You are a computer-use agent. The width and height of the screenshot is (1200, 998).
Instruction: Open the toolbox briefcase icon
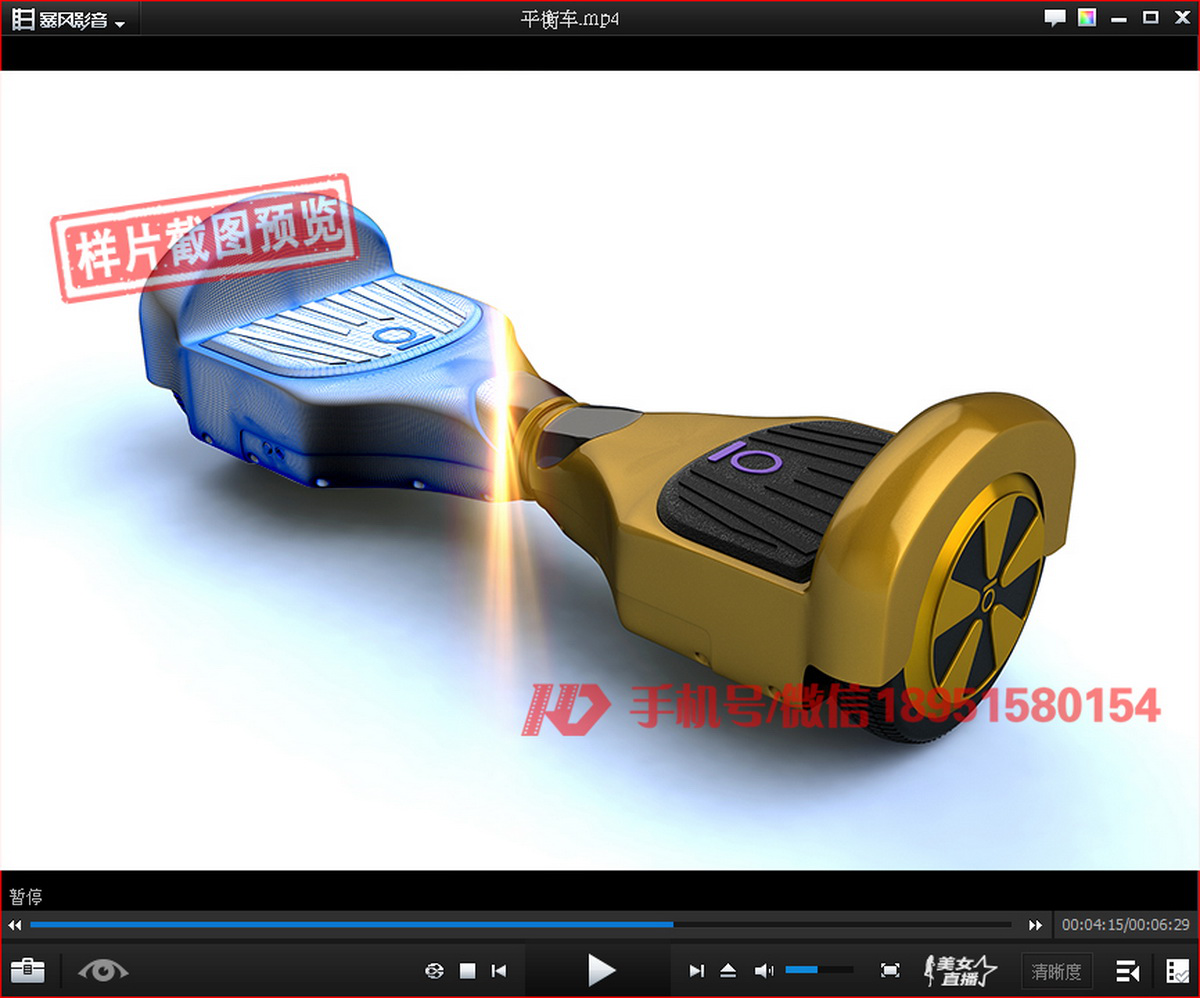28,970
